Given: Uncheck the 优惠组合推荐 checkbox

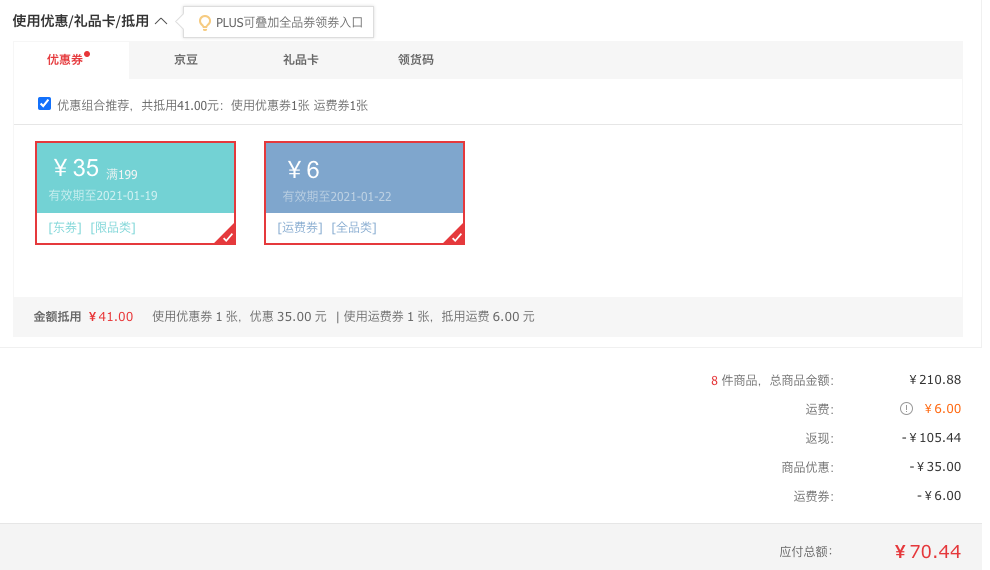Looking at the screenshot, I should click(x=44, y=104).
